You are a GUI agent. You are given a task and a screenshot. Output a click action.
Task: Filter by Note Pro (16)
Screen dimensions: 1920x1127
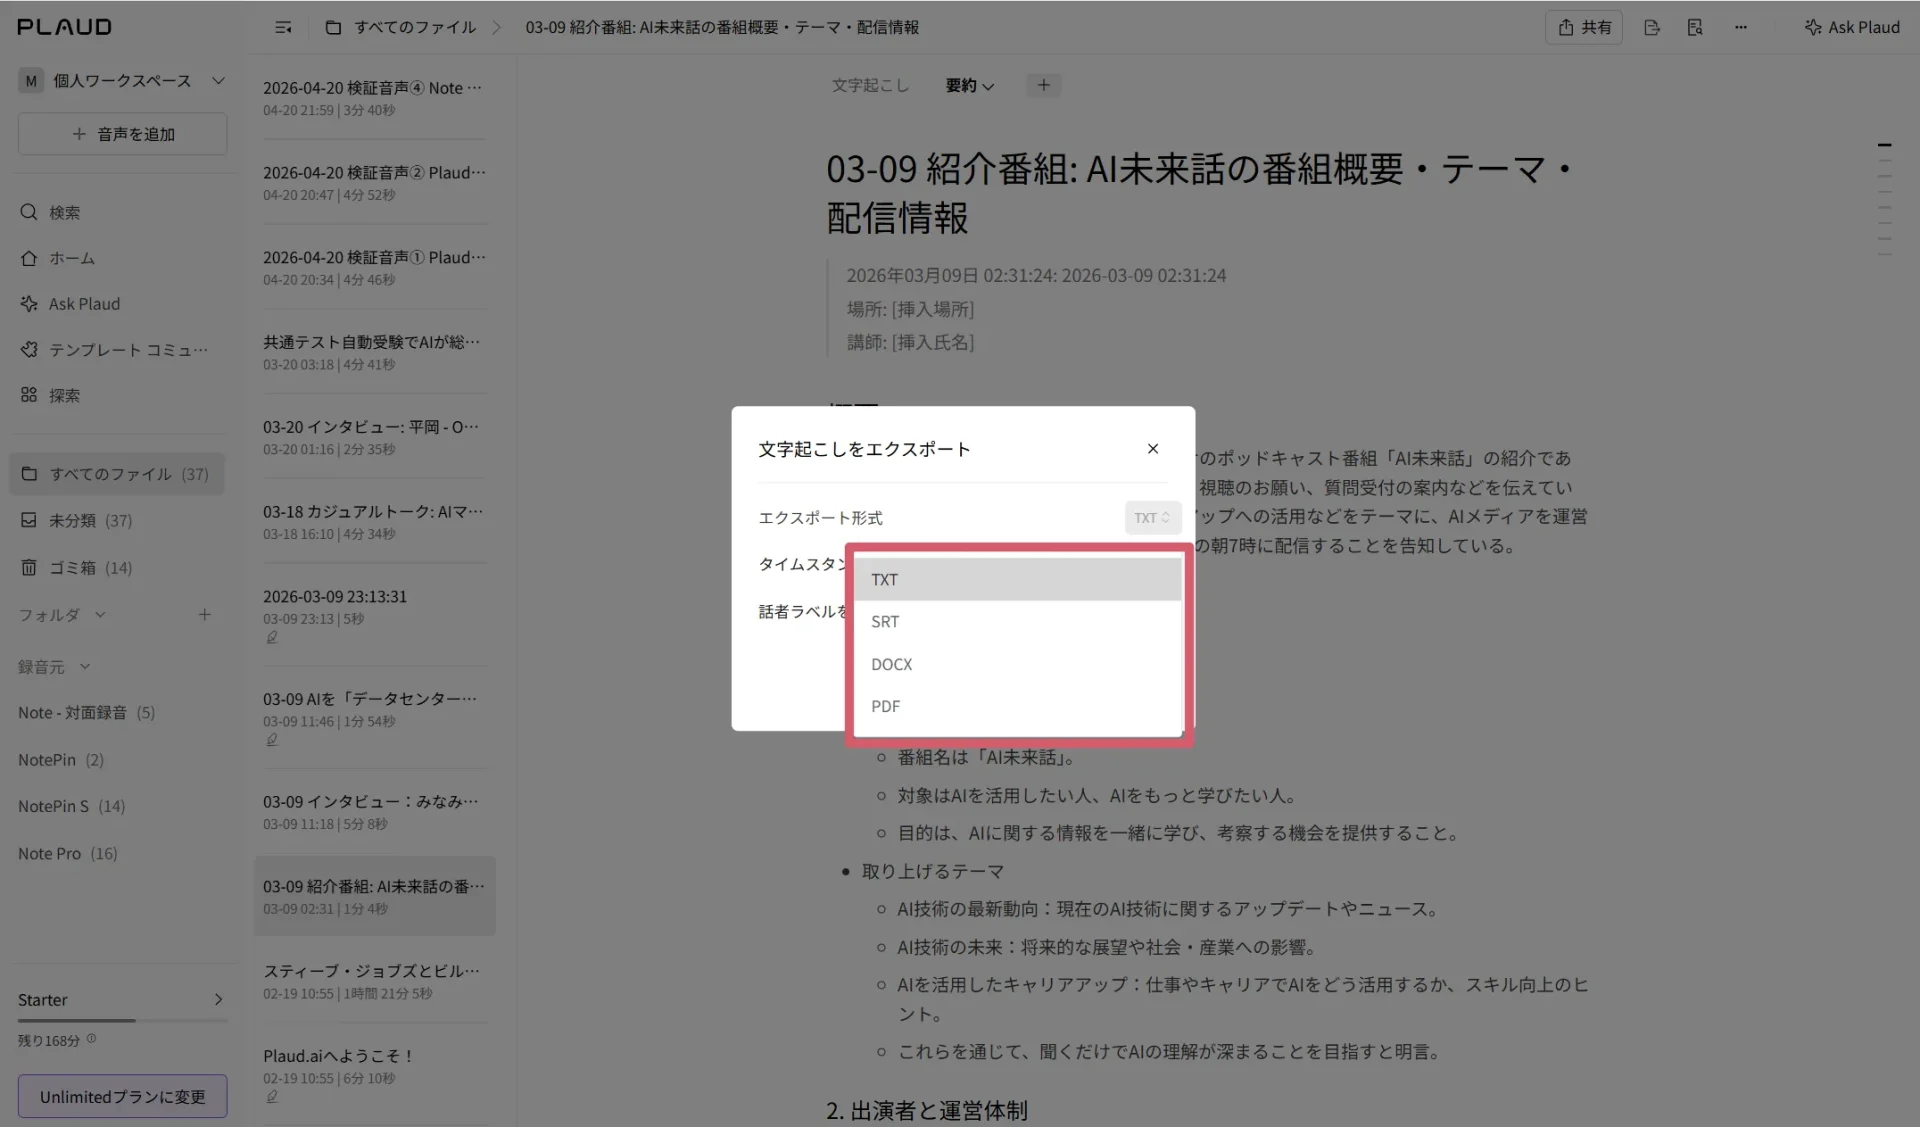pos(68,853)
